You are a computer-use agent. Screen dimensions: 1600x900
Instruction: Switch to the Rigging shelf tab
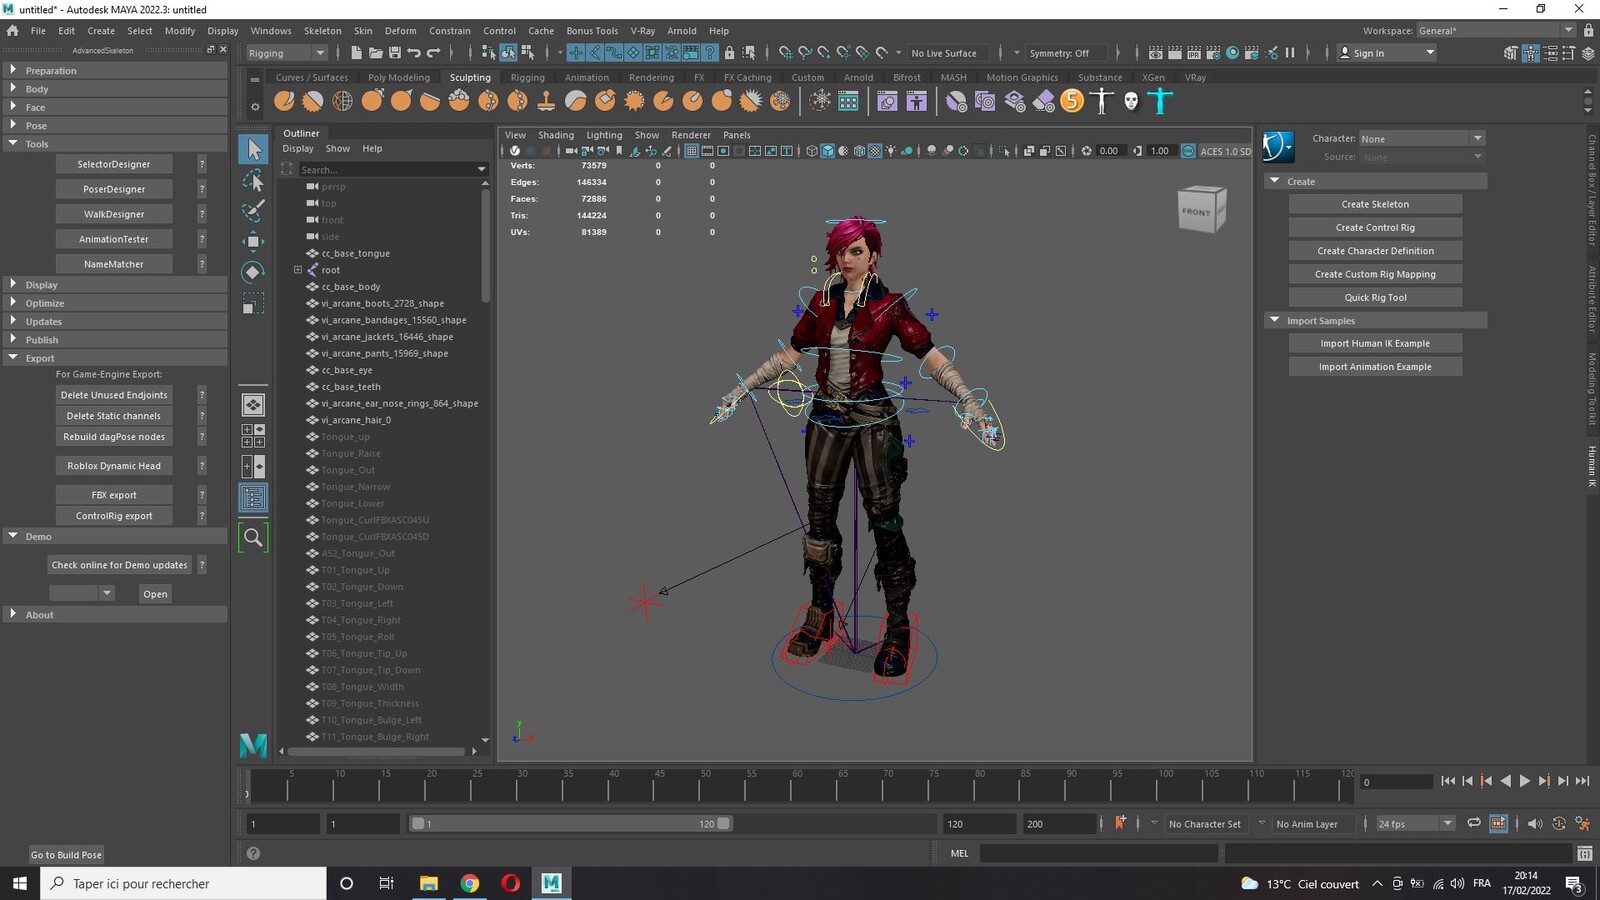pyautogui.click(x=527, y=77)
